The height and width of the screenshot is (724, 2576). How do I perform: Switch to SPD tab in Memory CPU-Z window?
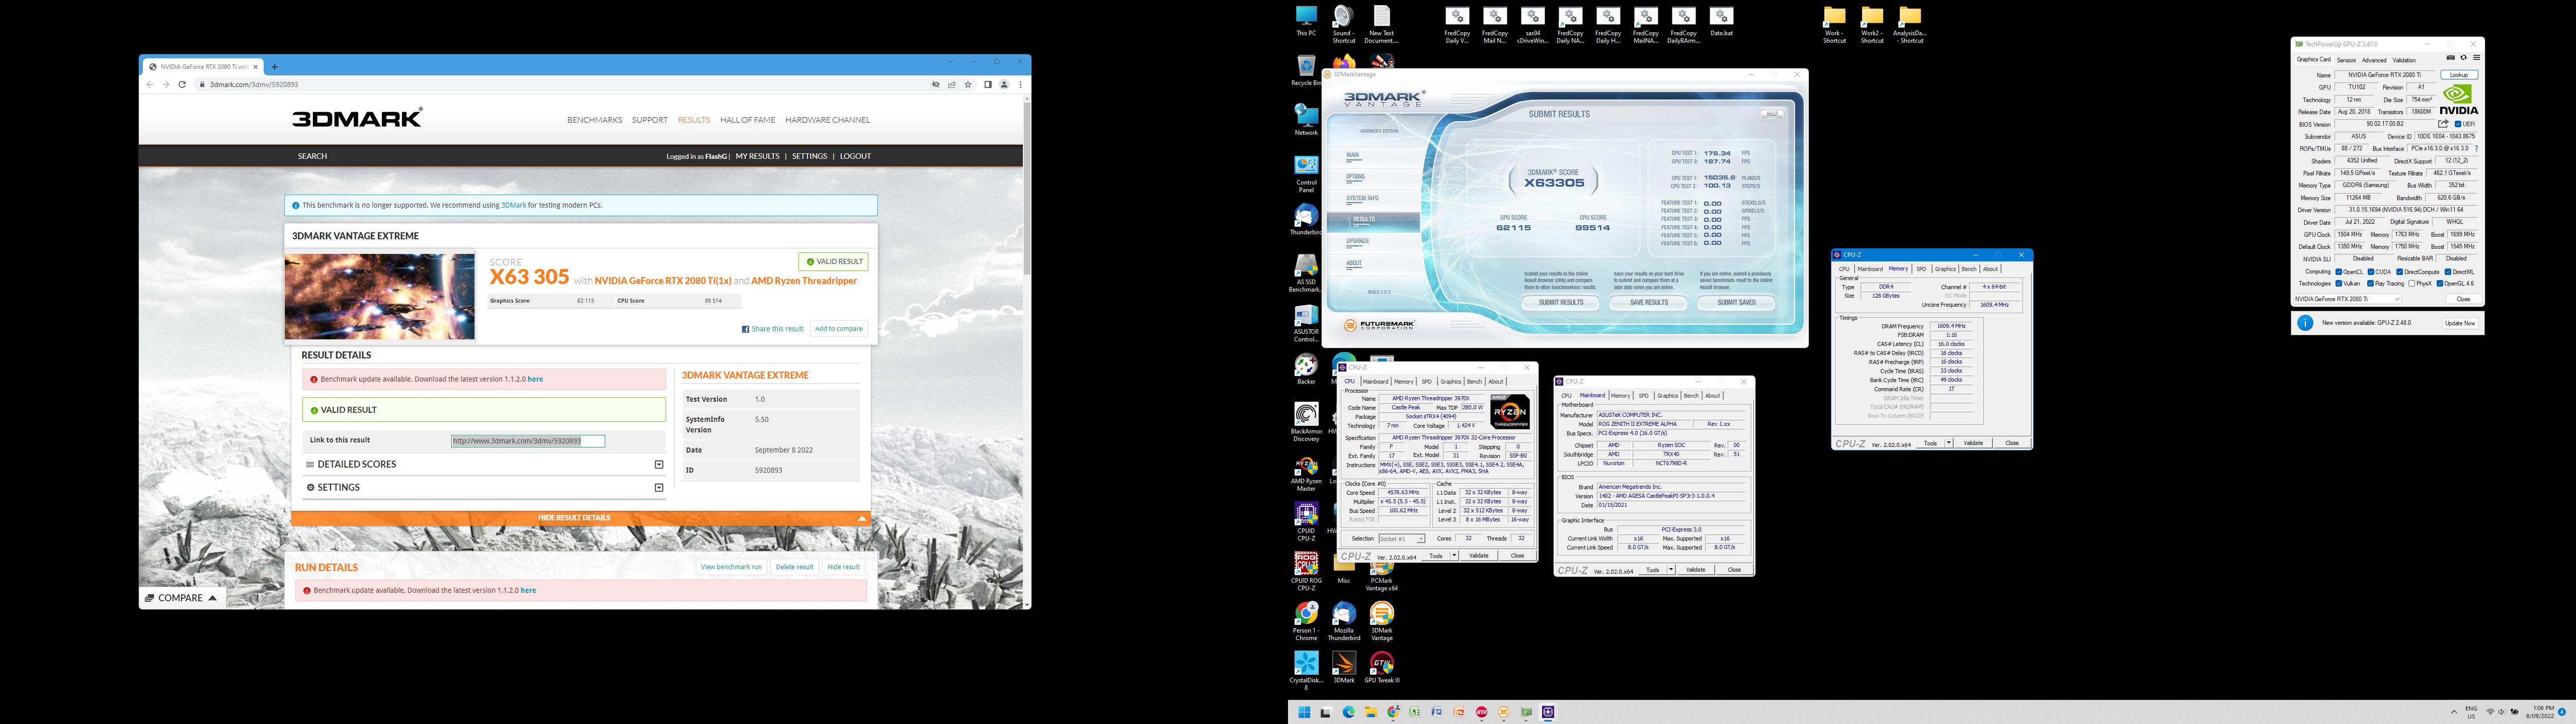(x=1921, y=269)
